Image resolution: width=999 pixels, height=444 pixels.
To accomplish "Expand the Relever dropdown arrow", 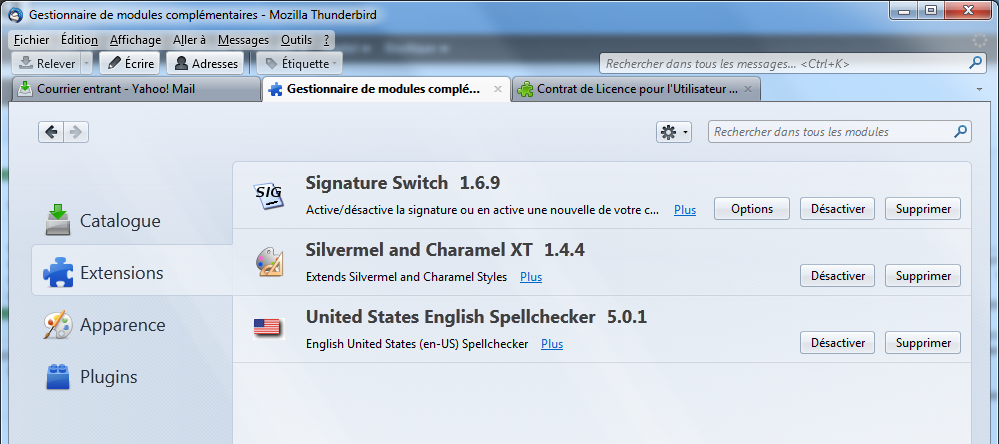I will (87, 63).
